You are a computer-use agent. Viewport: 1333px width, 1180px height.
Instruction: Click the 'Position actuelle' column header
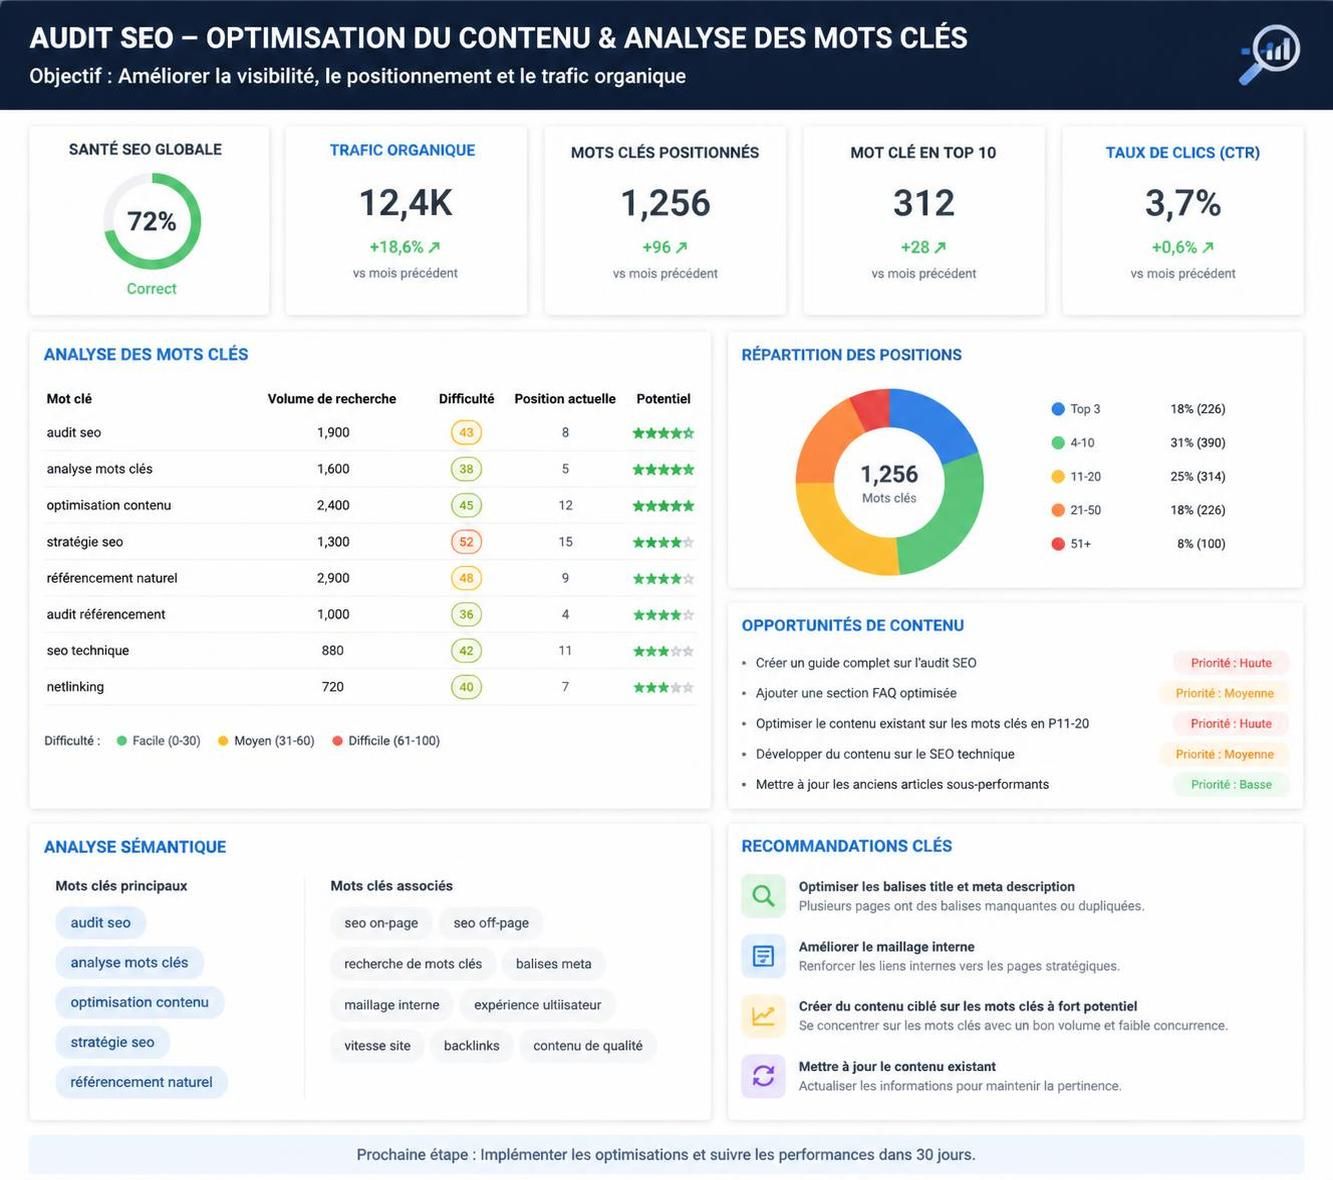click(565, 398)
